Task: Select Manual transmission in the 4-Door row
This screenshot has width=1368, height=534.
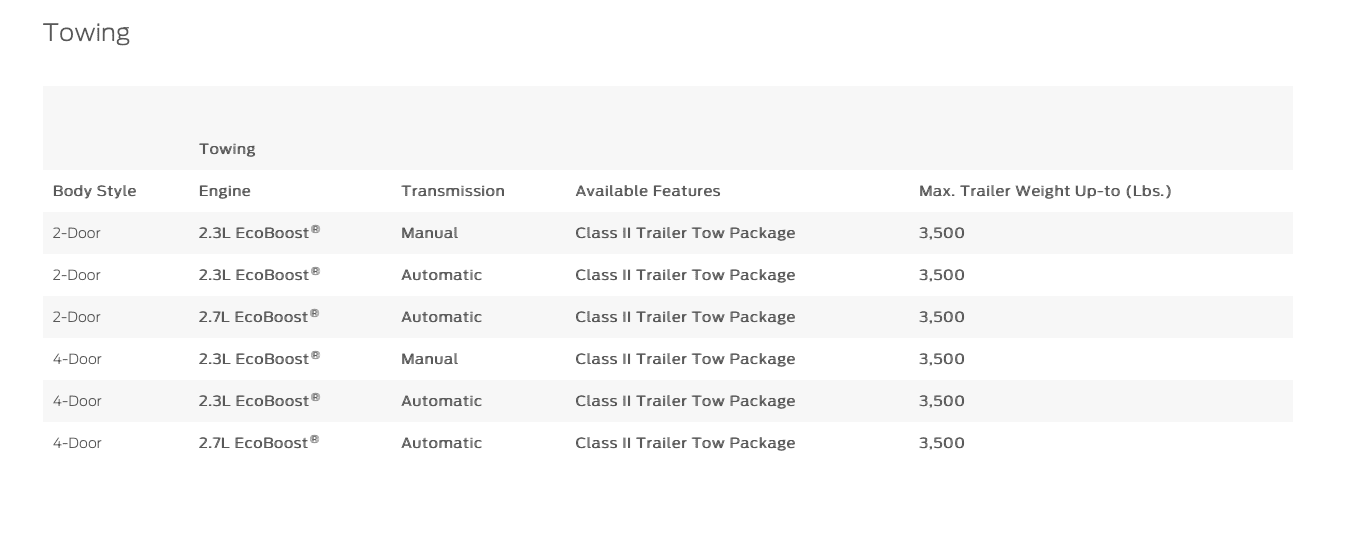Action: tap(430, 359)
